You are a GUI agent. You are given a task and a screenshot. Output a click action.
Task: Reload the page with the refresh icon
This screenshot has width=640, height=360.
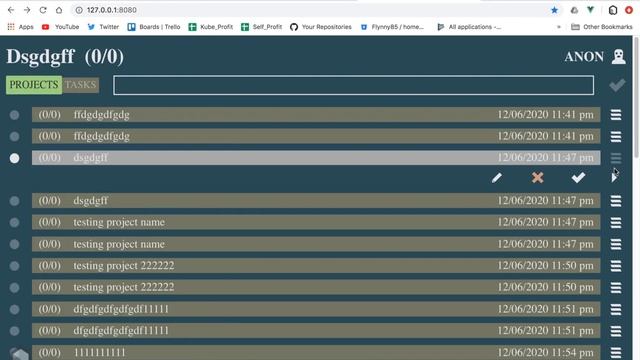pos(43,10)
